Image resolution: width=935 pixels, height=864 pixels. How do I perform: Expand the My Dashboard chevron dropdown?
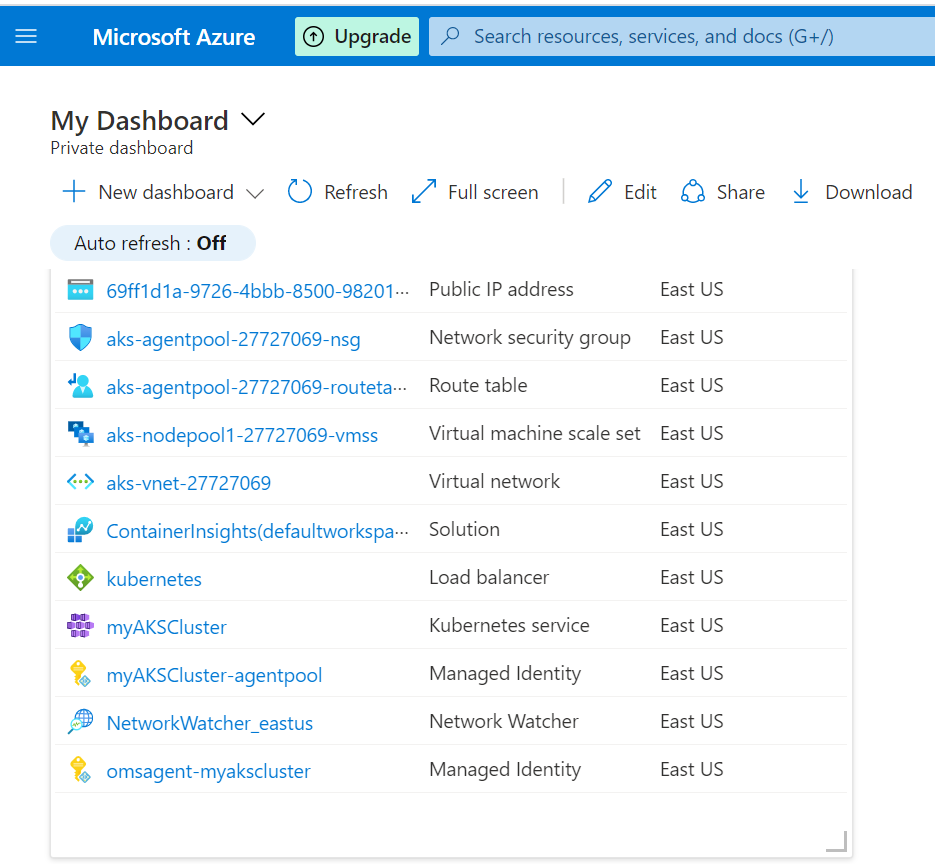(253, 120)
